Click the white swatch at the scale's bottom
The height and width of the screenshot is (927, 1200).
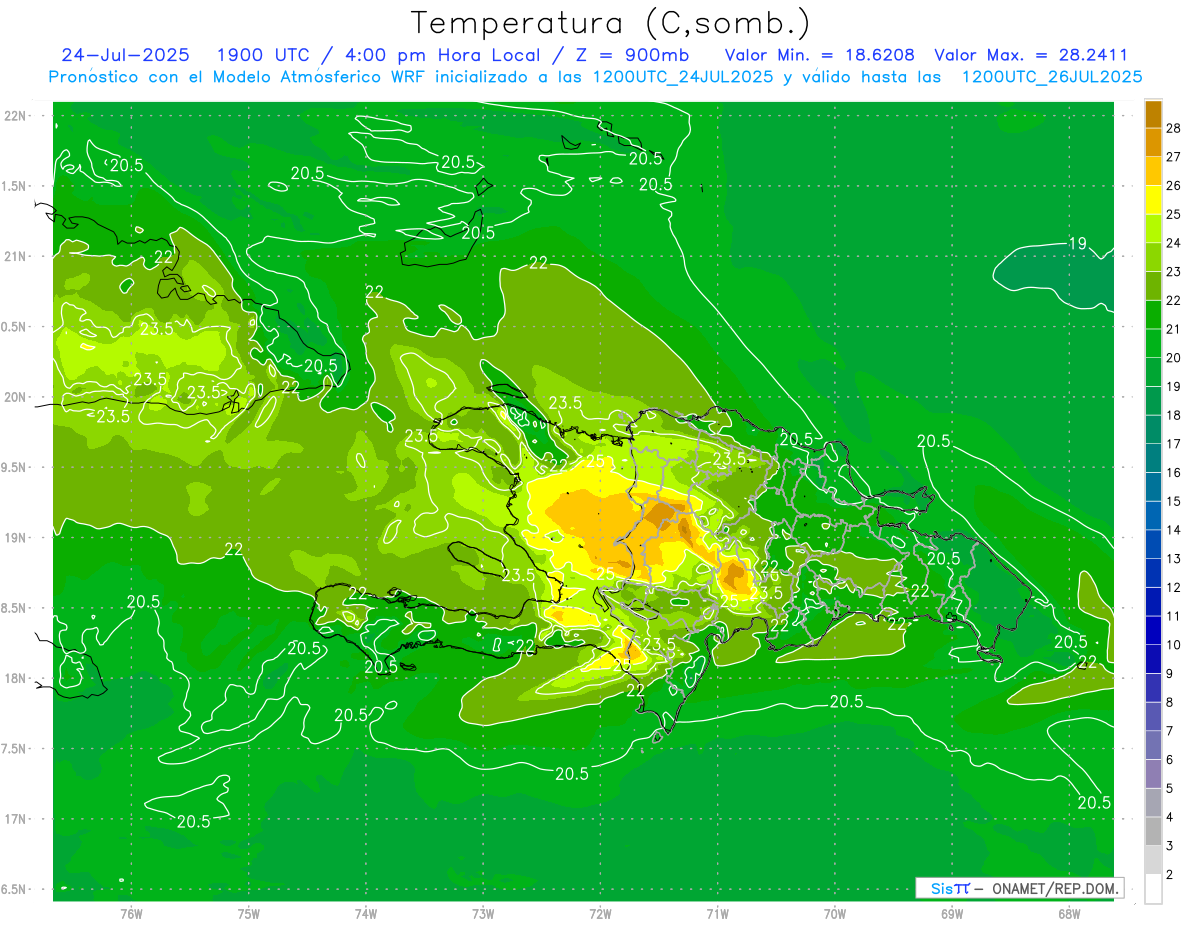pos(1153,888)
